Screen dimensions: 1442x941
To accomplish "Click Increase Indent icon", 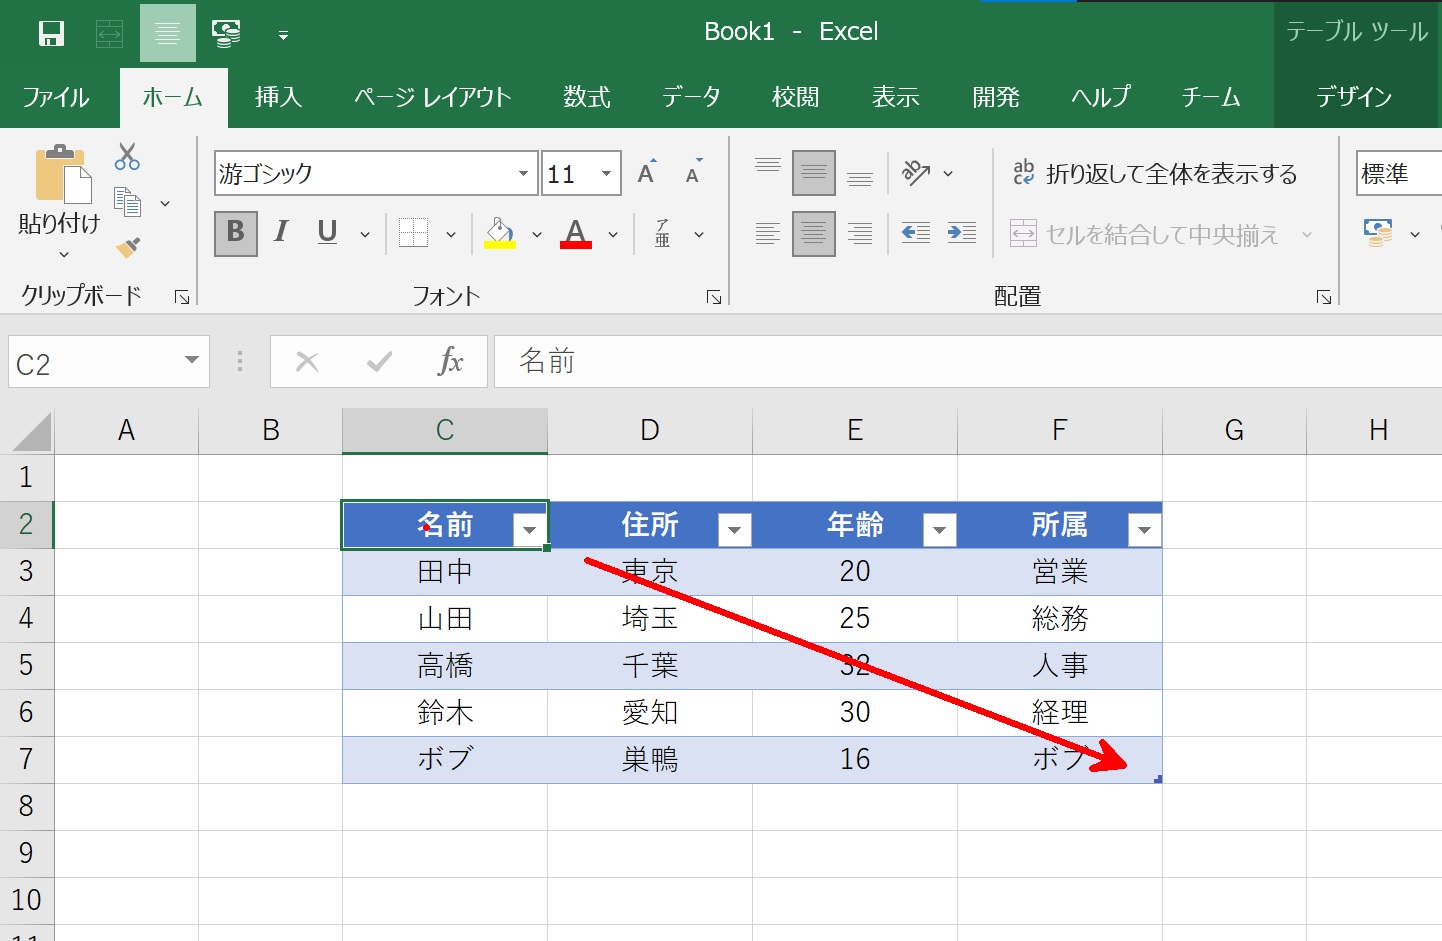I will 962,233.
